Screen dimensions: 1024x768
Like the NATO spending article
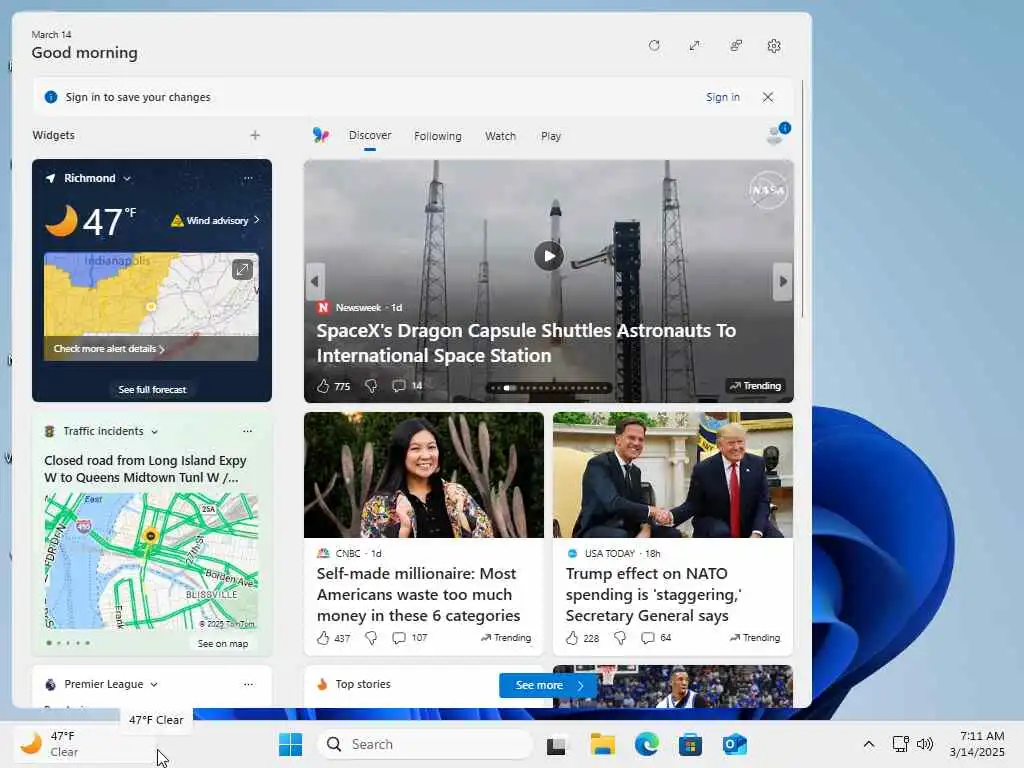pos(571,638)
